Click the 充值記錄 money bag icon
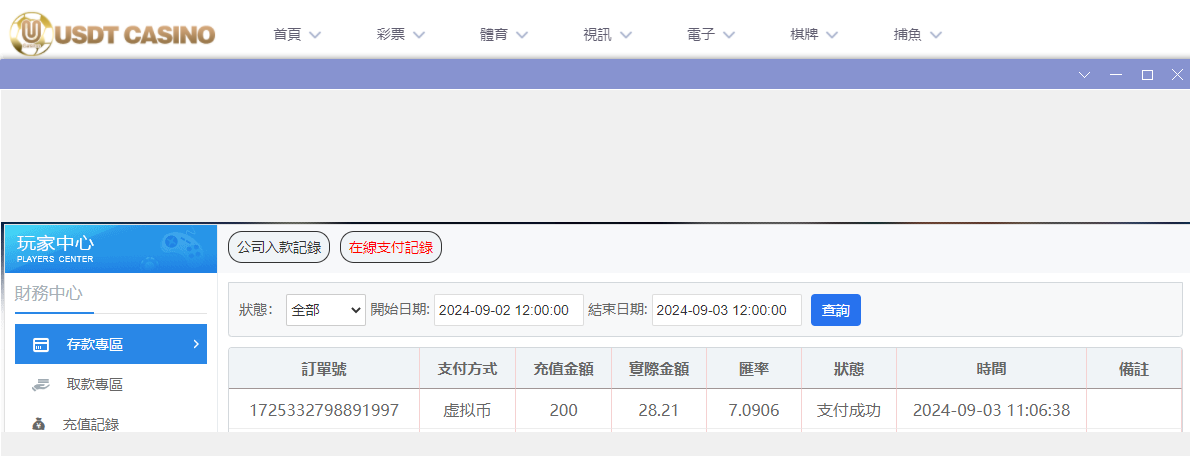 click(x=39, y=424)
